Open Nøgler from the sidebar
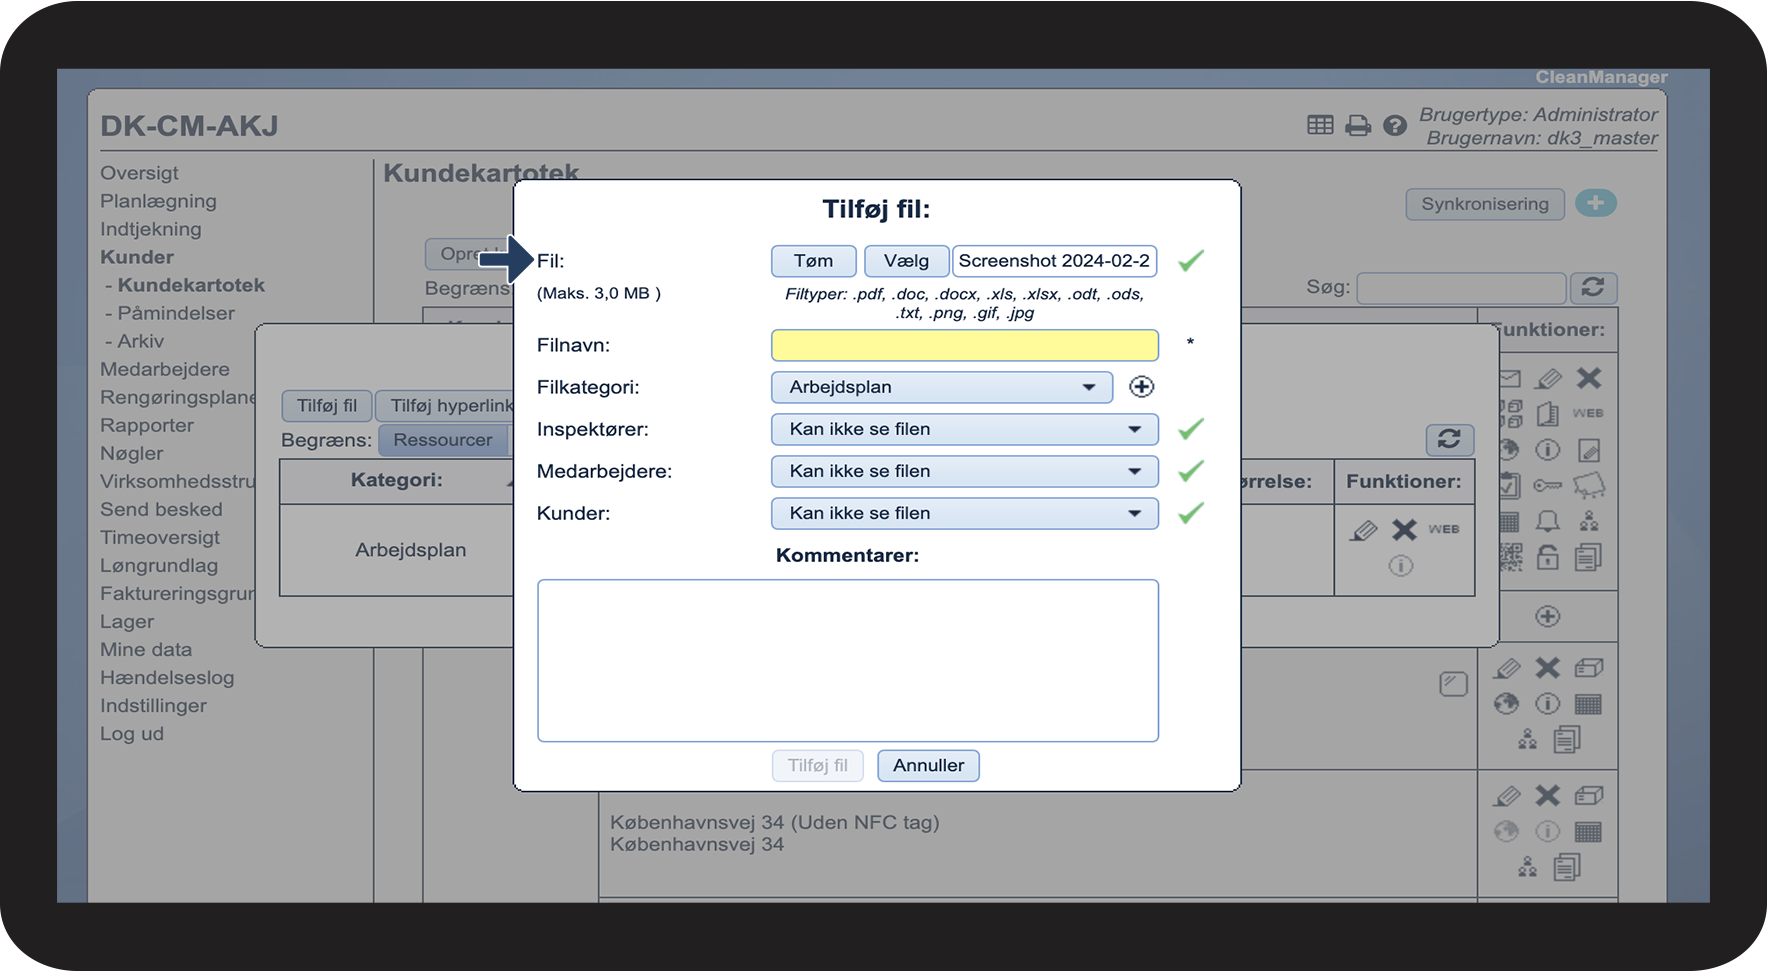 click(132, 453)
